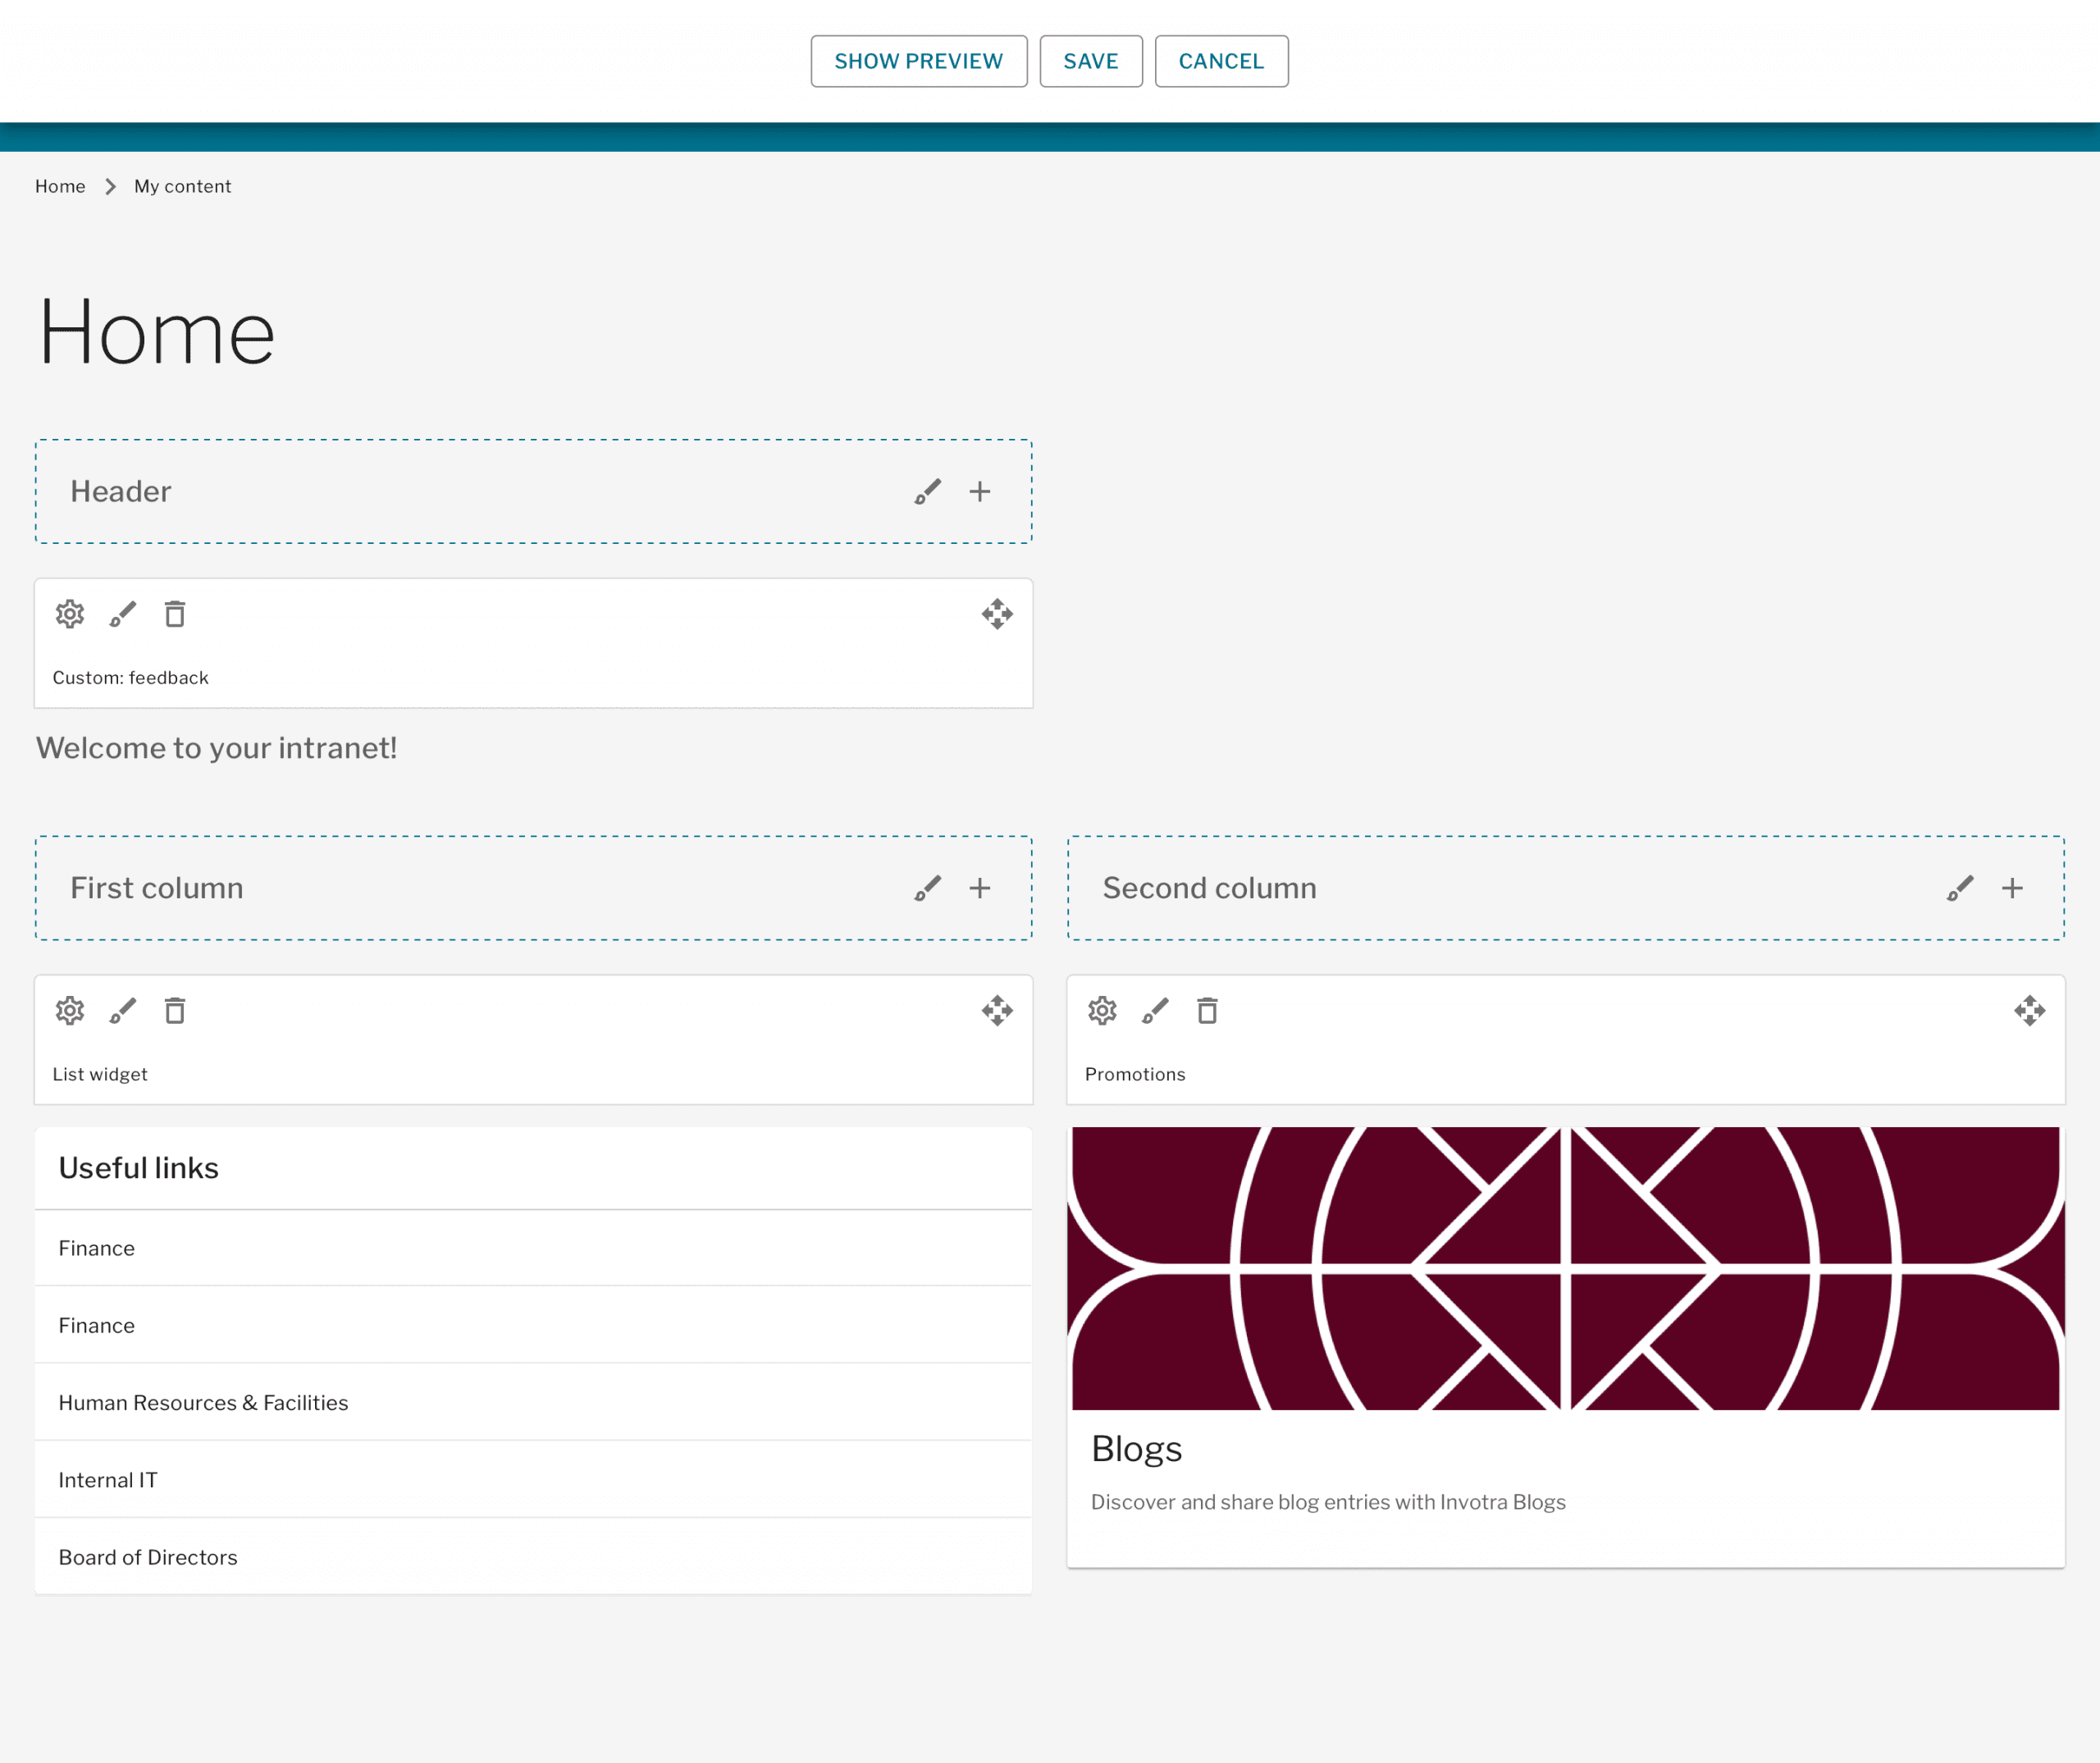The width and height of the screenshot is (2100, 1763).
Task: Go to Home breadcrumb link
Action: 60,186
